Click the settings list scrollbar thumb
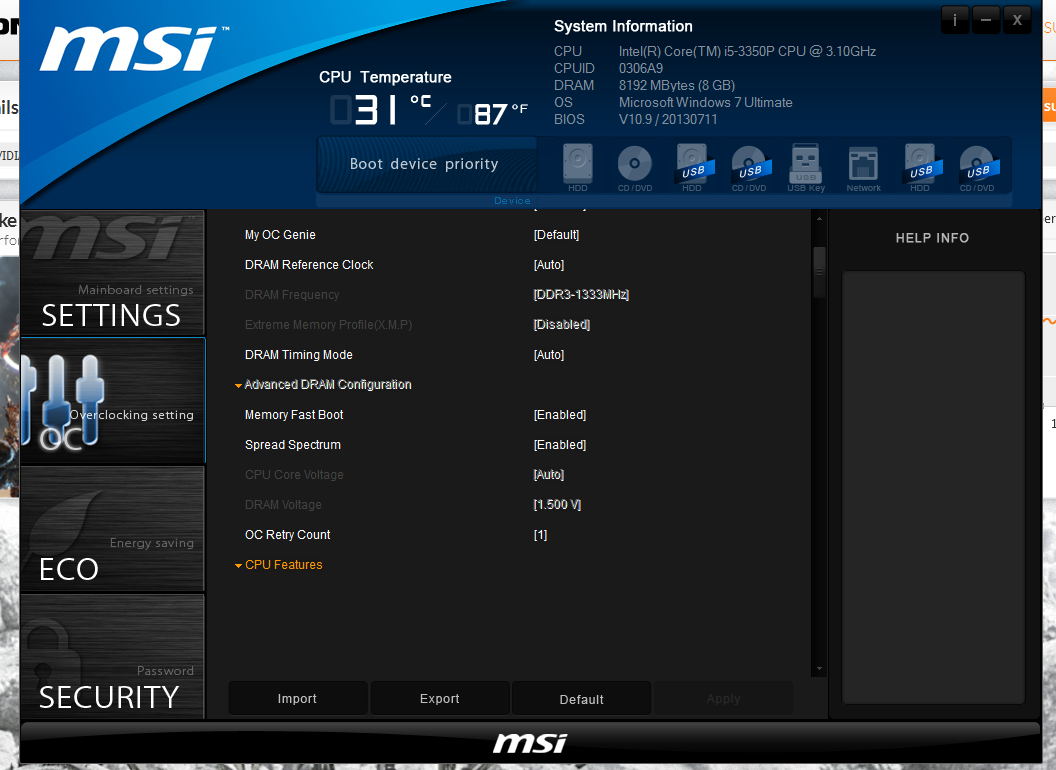 pos(819,272)
